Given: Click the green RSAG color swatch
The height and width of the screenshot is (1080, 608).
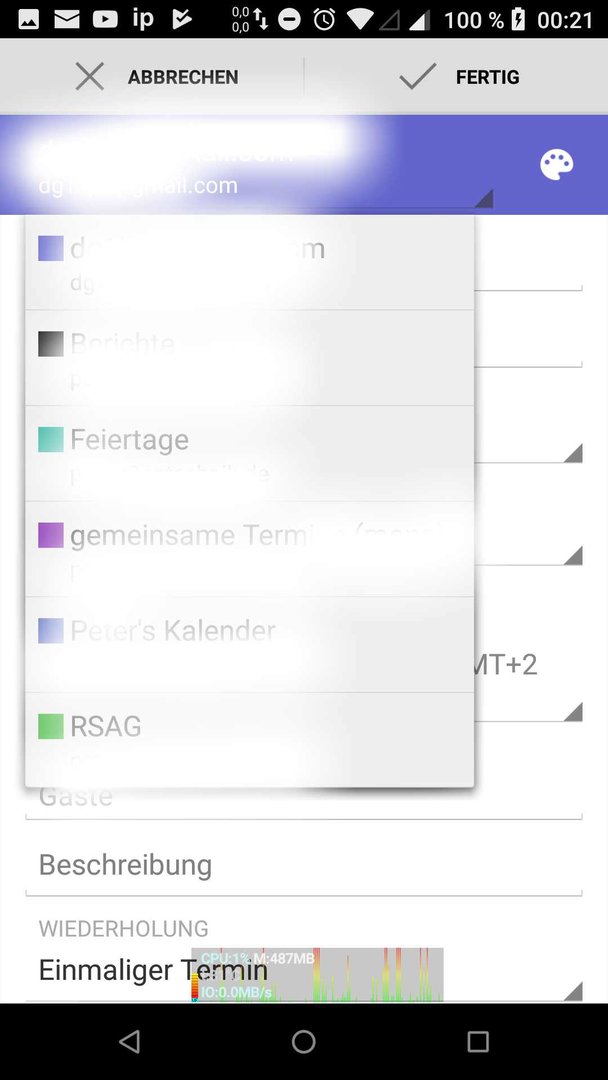Looking at the screenshot, I should pos(51,726).
